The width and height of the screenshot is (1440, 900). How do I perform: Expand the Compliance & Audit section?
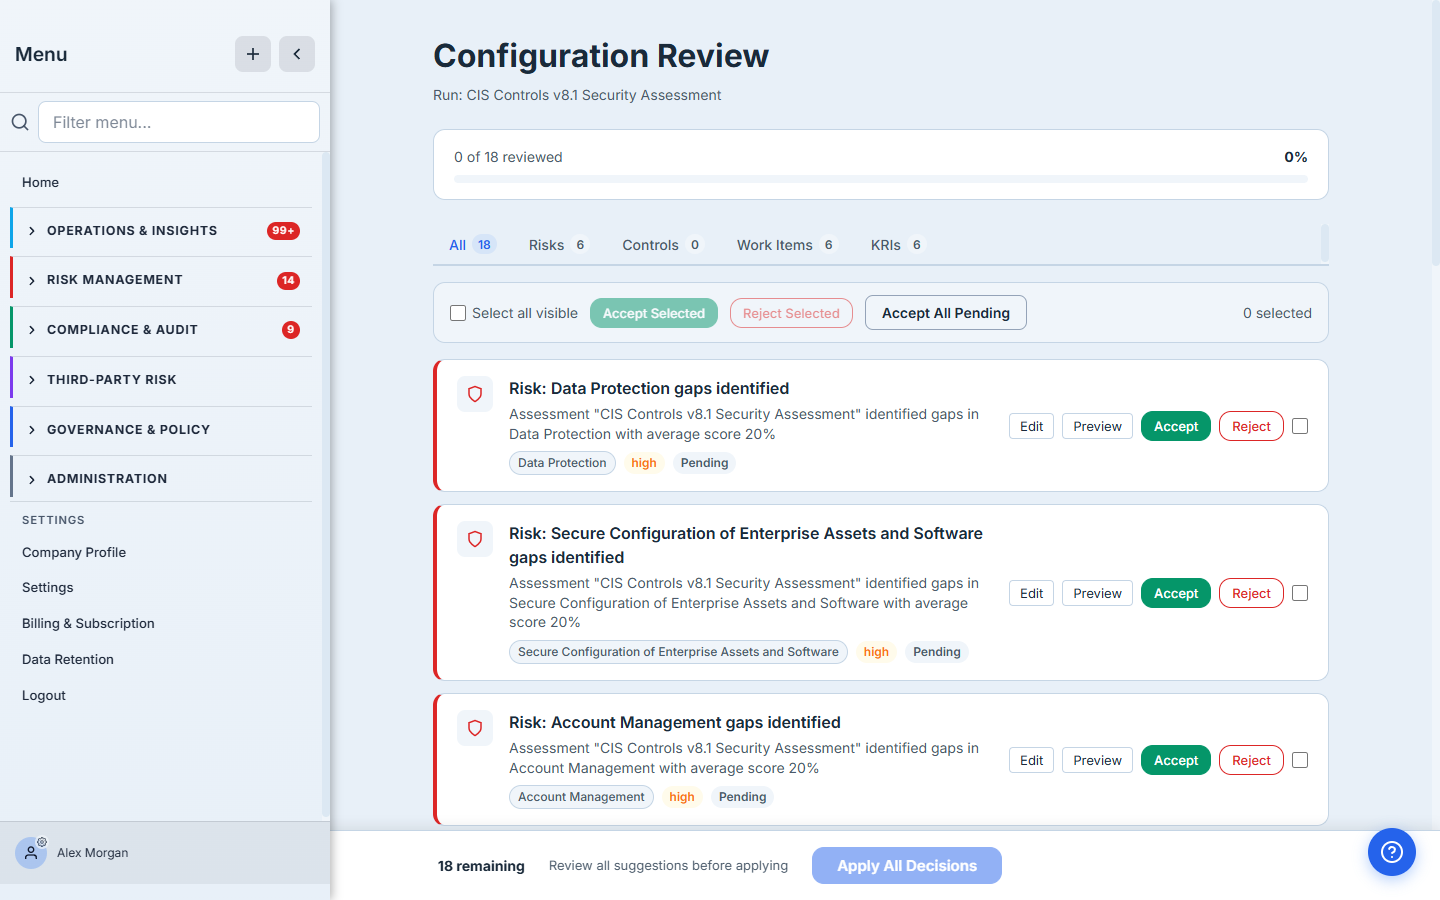pyautogui.click(x=161, y=330)
